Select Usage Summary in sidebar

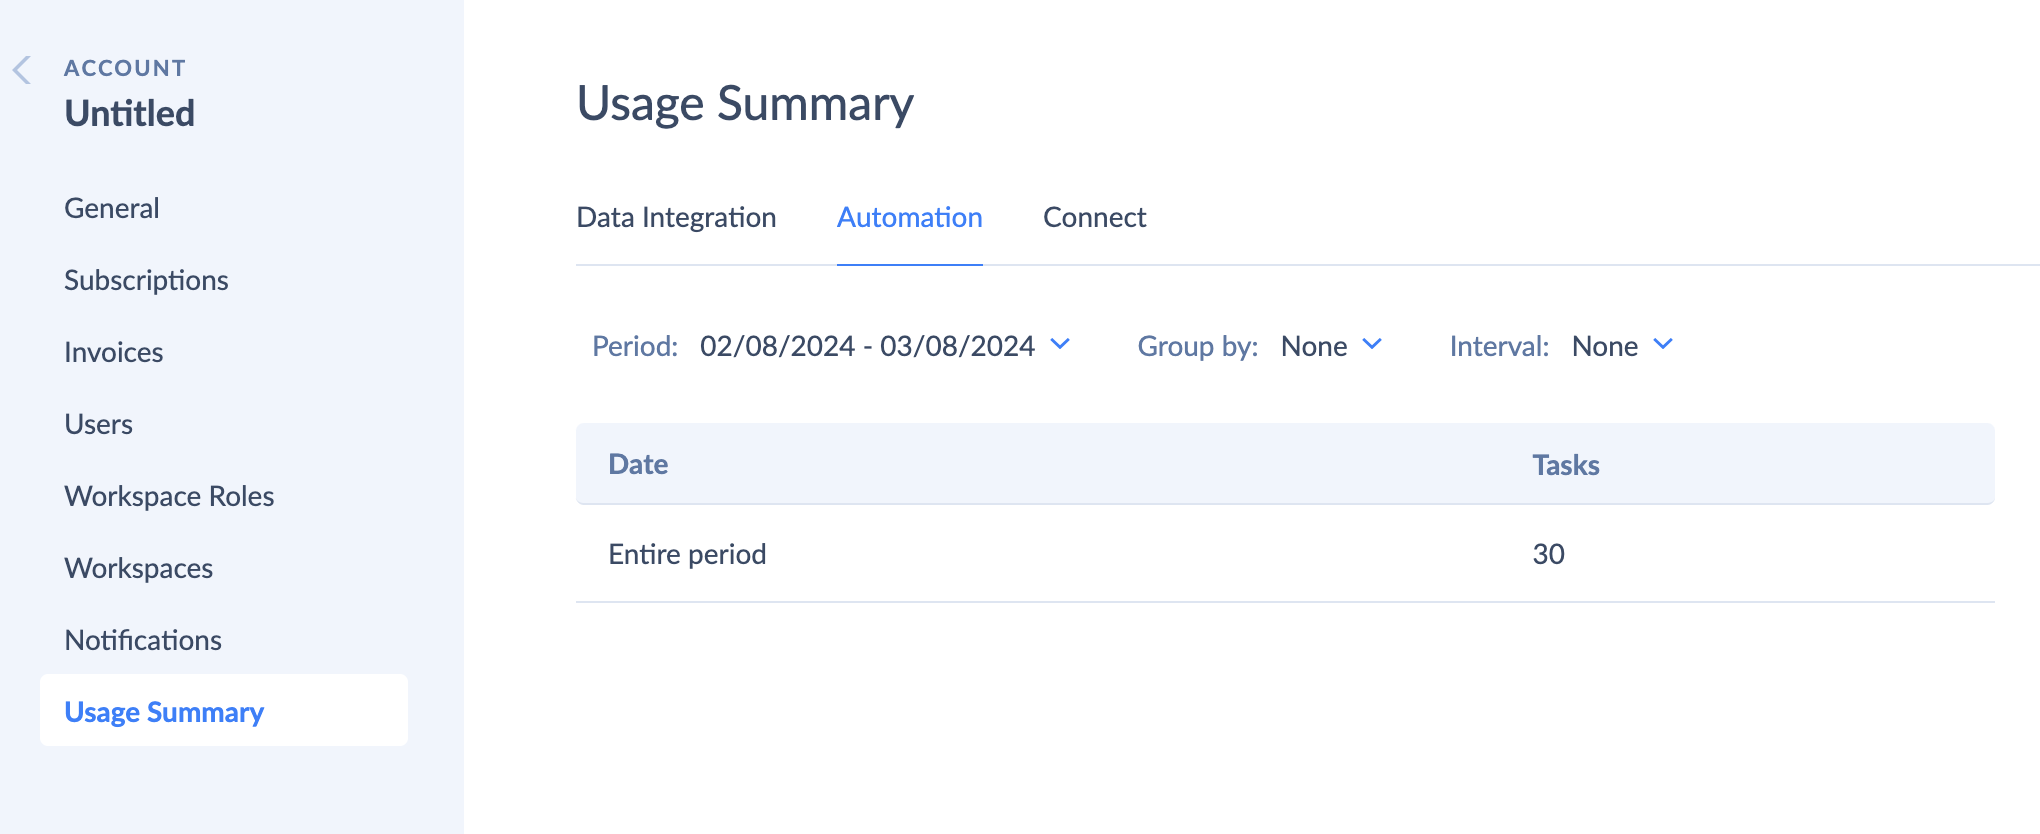(224, 710)
